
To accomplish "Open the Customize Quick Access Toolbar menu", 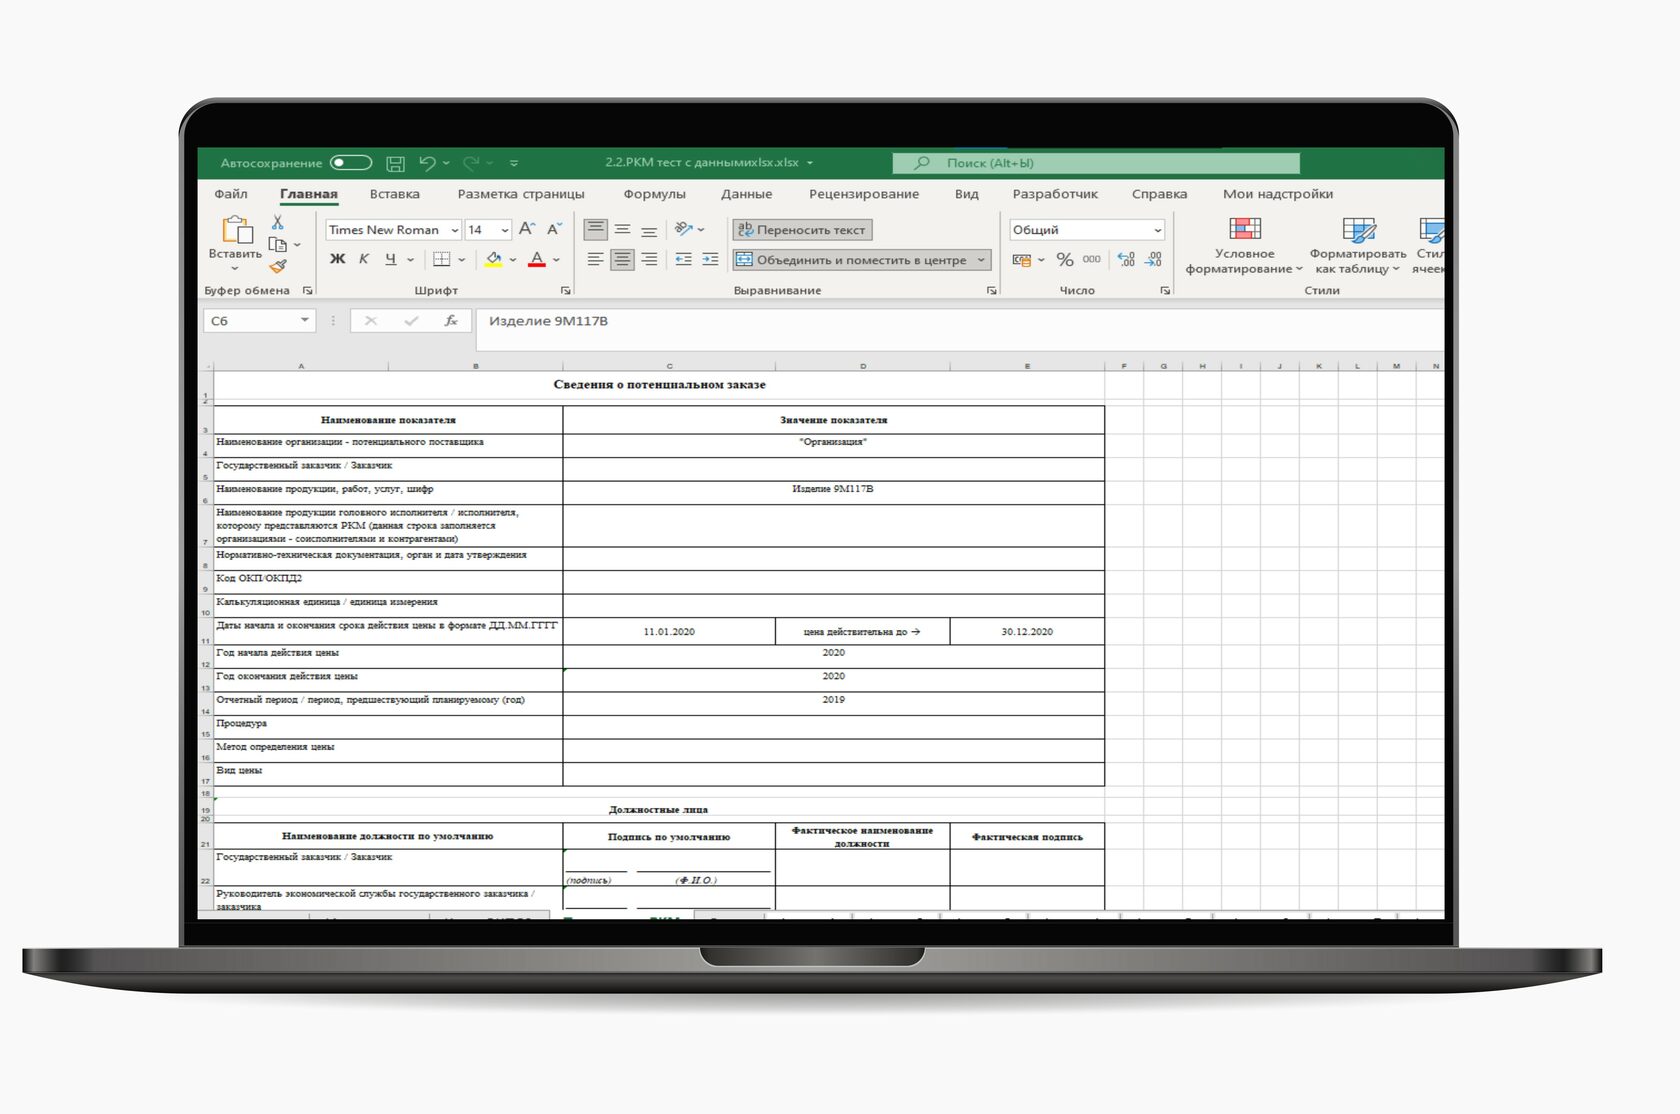I will coord(514,163).
